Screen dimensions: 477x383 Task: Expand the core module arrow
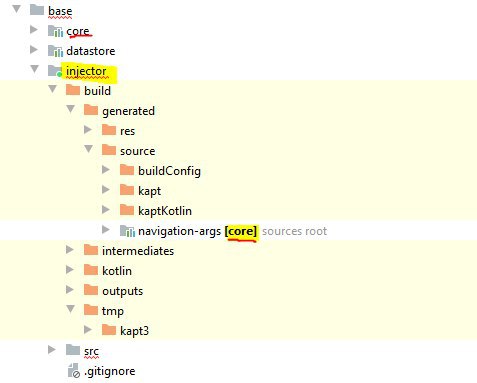click(x=34, y=29)
